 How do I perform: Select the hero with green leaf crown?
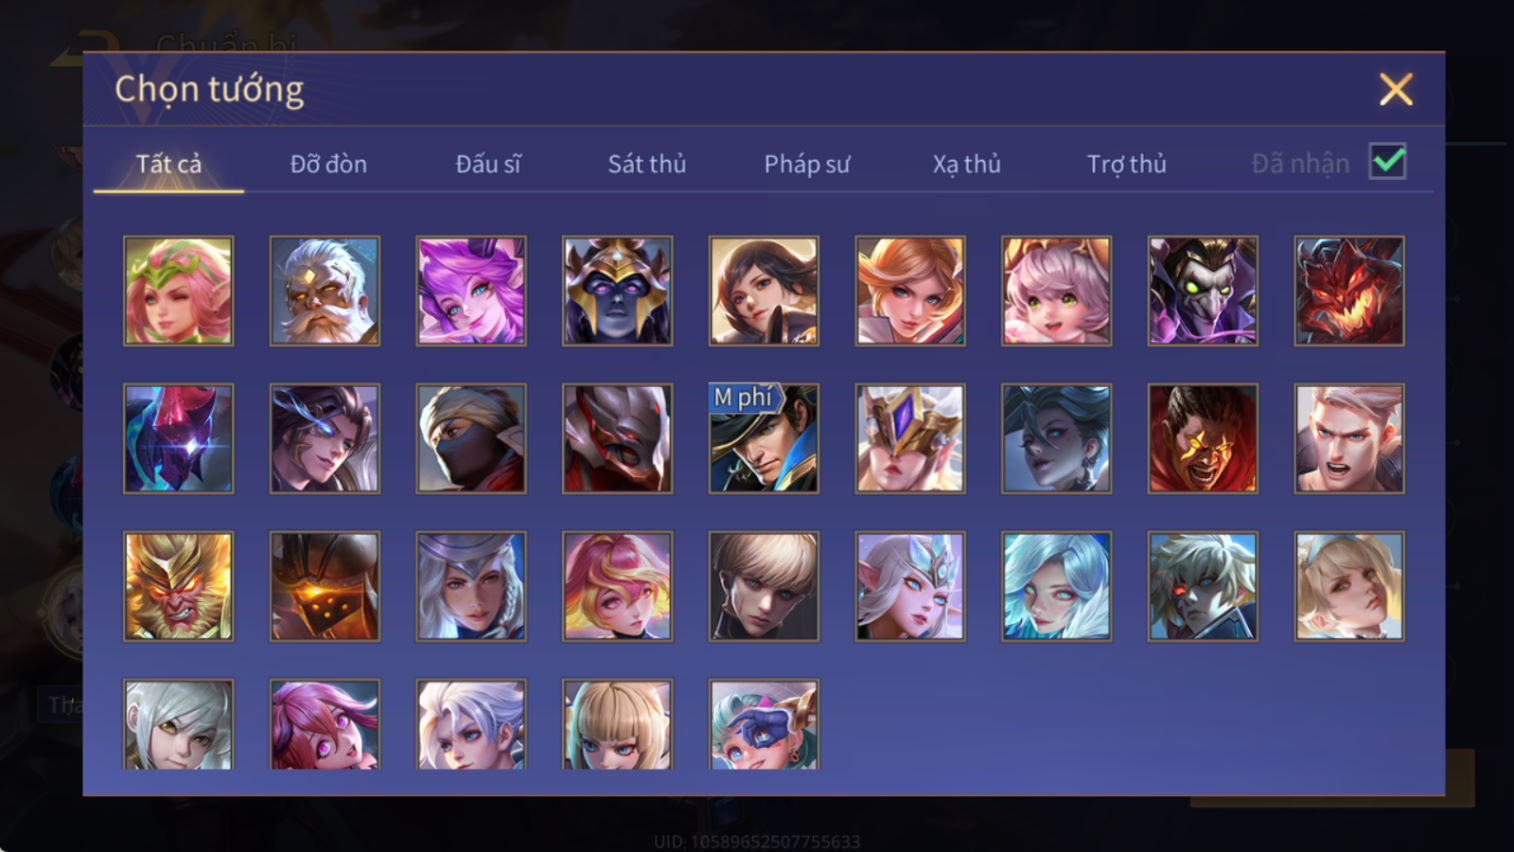(178, 291)
